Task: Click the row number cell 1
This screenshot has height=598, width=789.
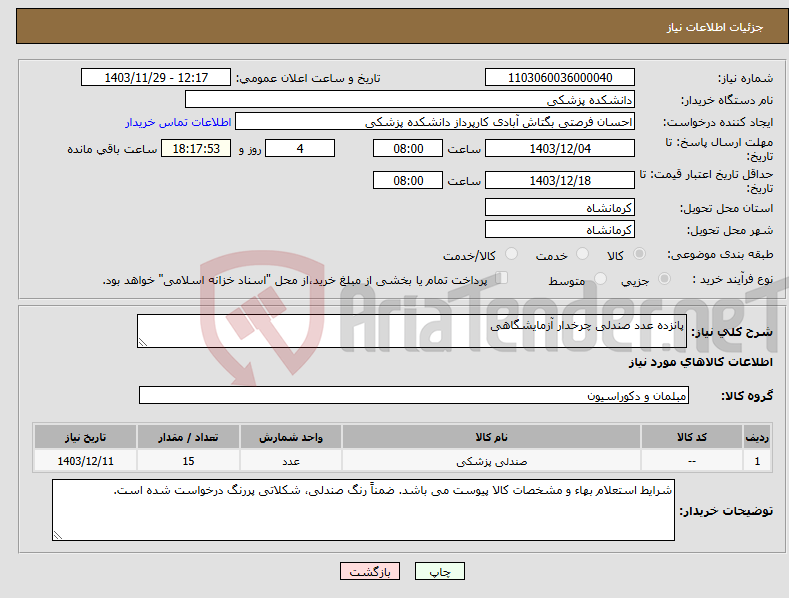Action: tap(757, 461)
